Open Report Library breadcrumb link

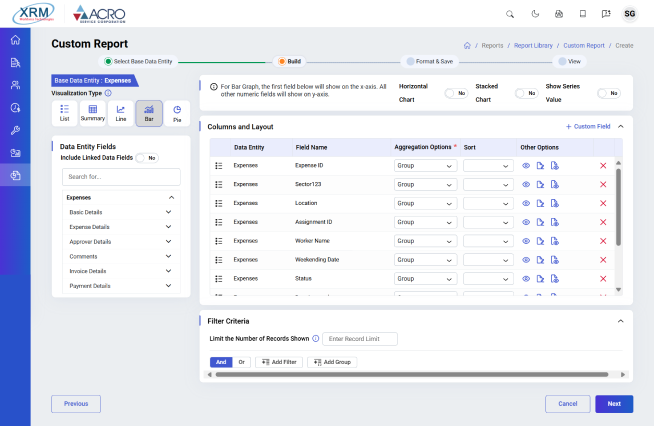pos(533,45)
